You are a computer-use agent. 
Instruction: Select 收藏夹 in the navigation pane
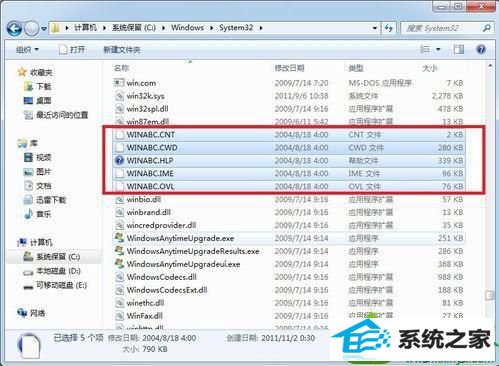(x=41, y=72)
